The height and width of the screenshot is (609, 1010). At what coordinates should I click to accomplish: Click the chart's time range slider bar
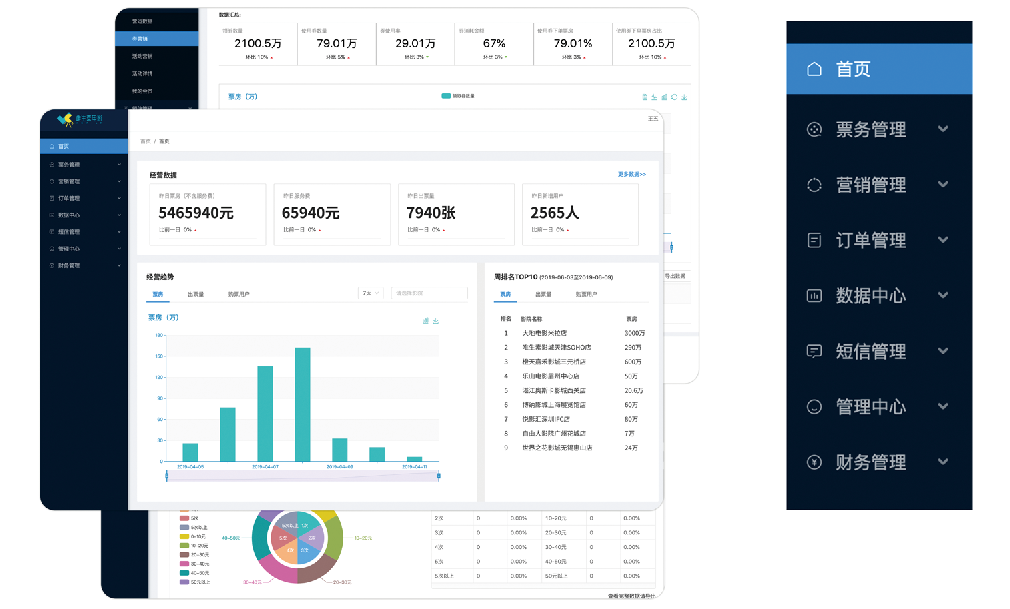[302, 476]
